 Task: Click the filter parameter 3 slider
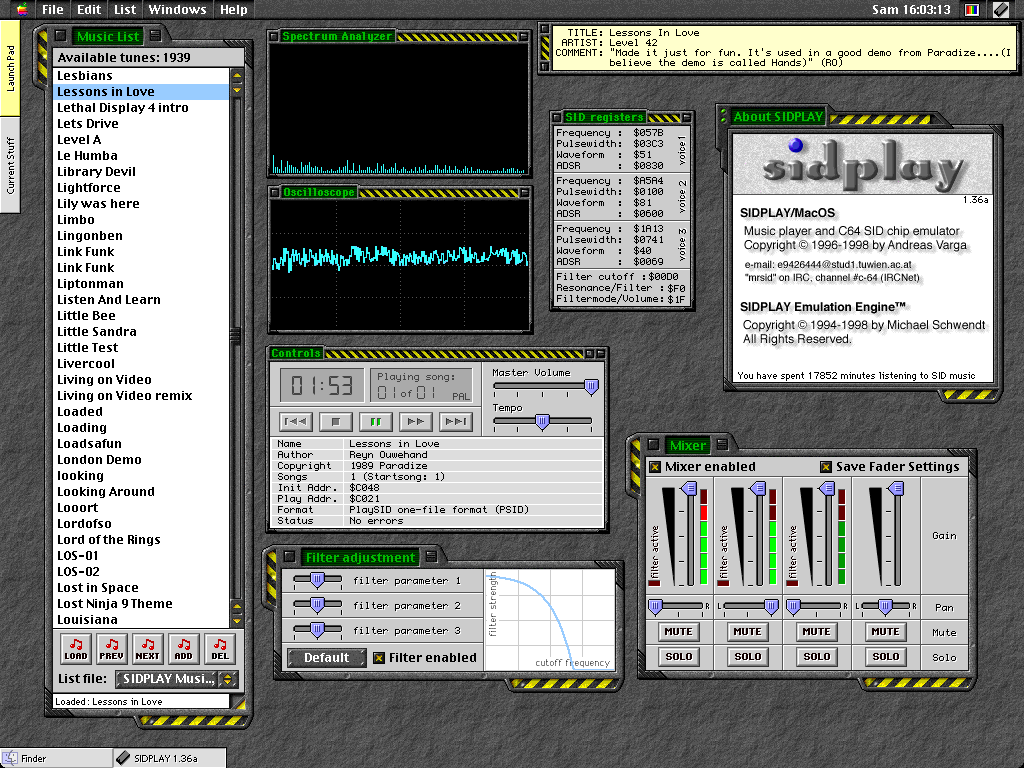coord(317,630)
